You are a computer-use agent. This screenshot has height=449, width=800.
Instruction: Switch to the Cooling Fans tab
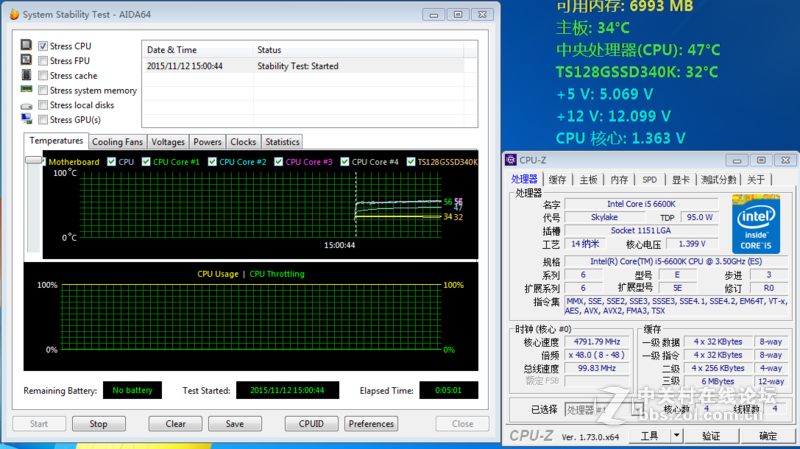117,142
